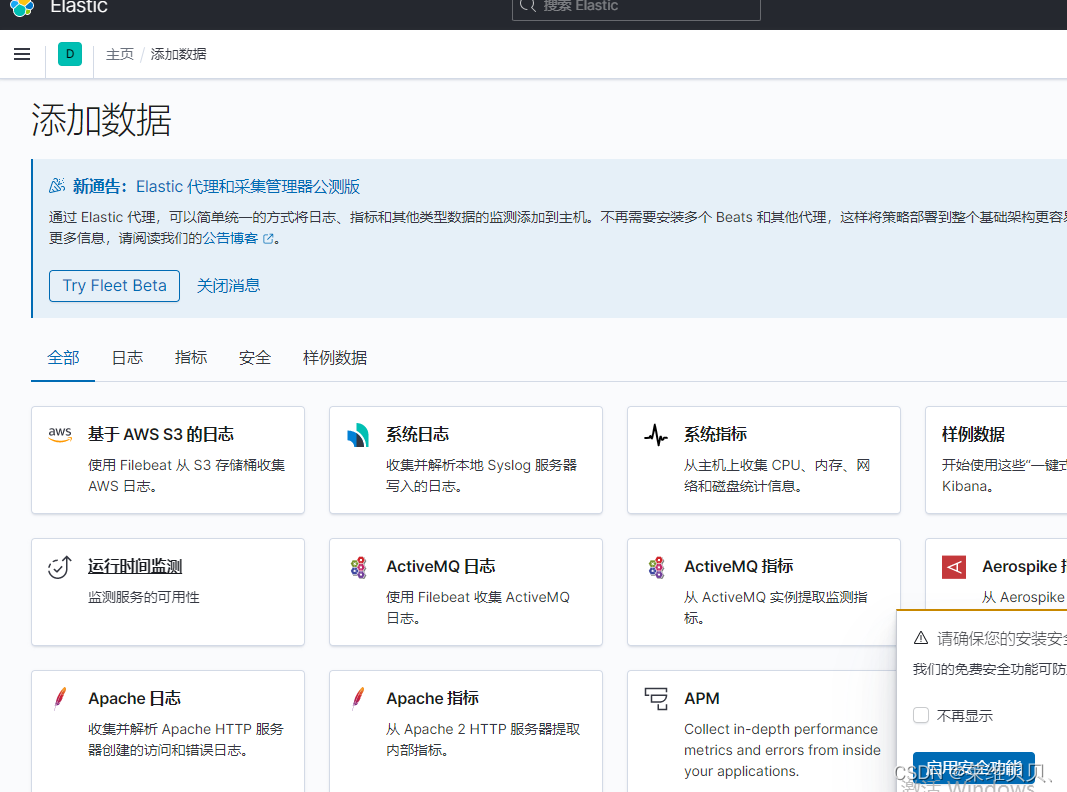
Task: Switch to the 日志 tab
Action: coord(127,358)
